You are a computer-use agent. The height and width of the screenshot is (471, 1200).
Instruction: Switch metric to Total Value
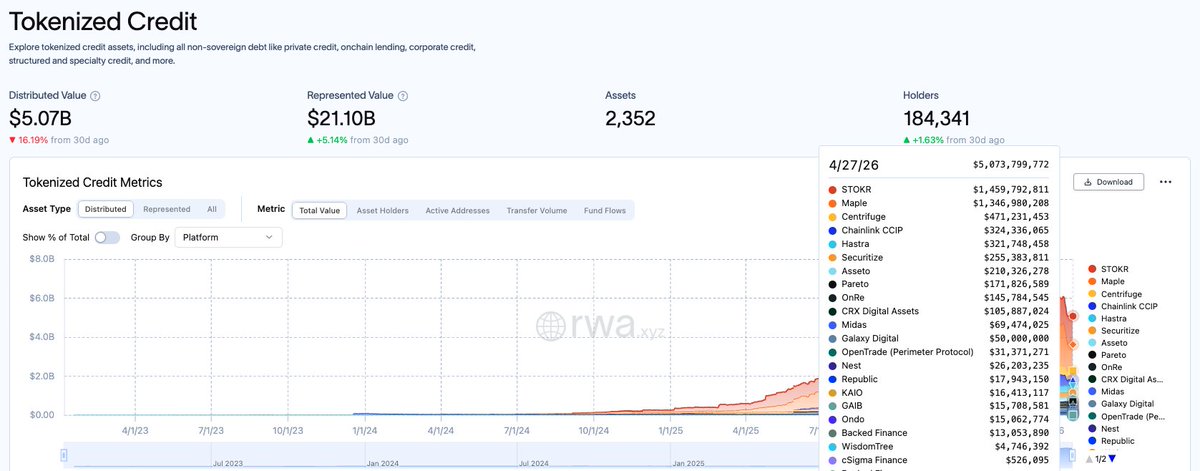coord(319,210)
